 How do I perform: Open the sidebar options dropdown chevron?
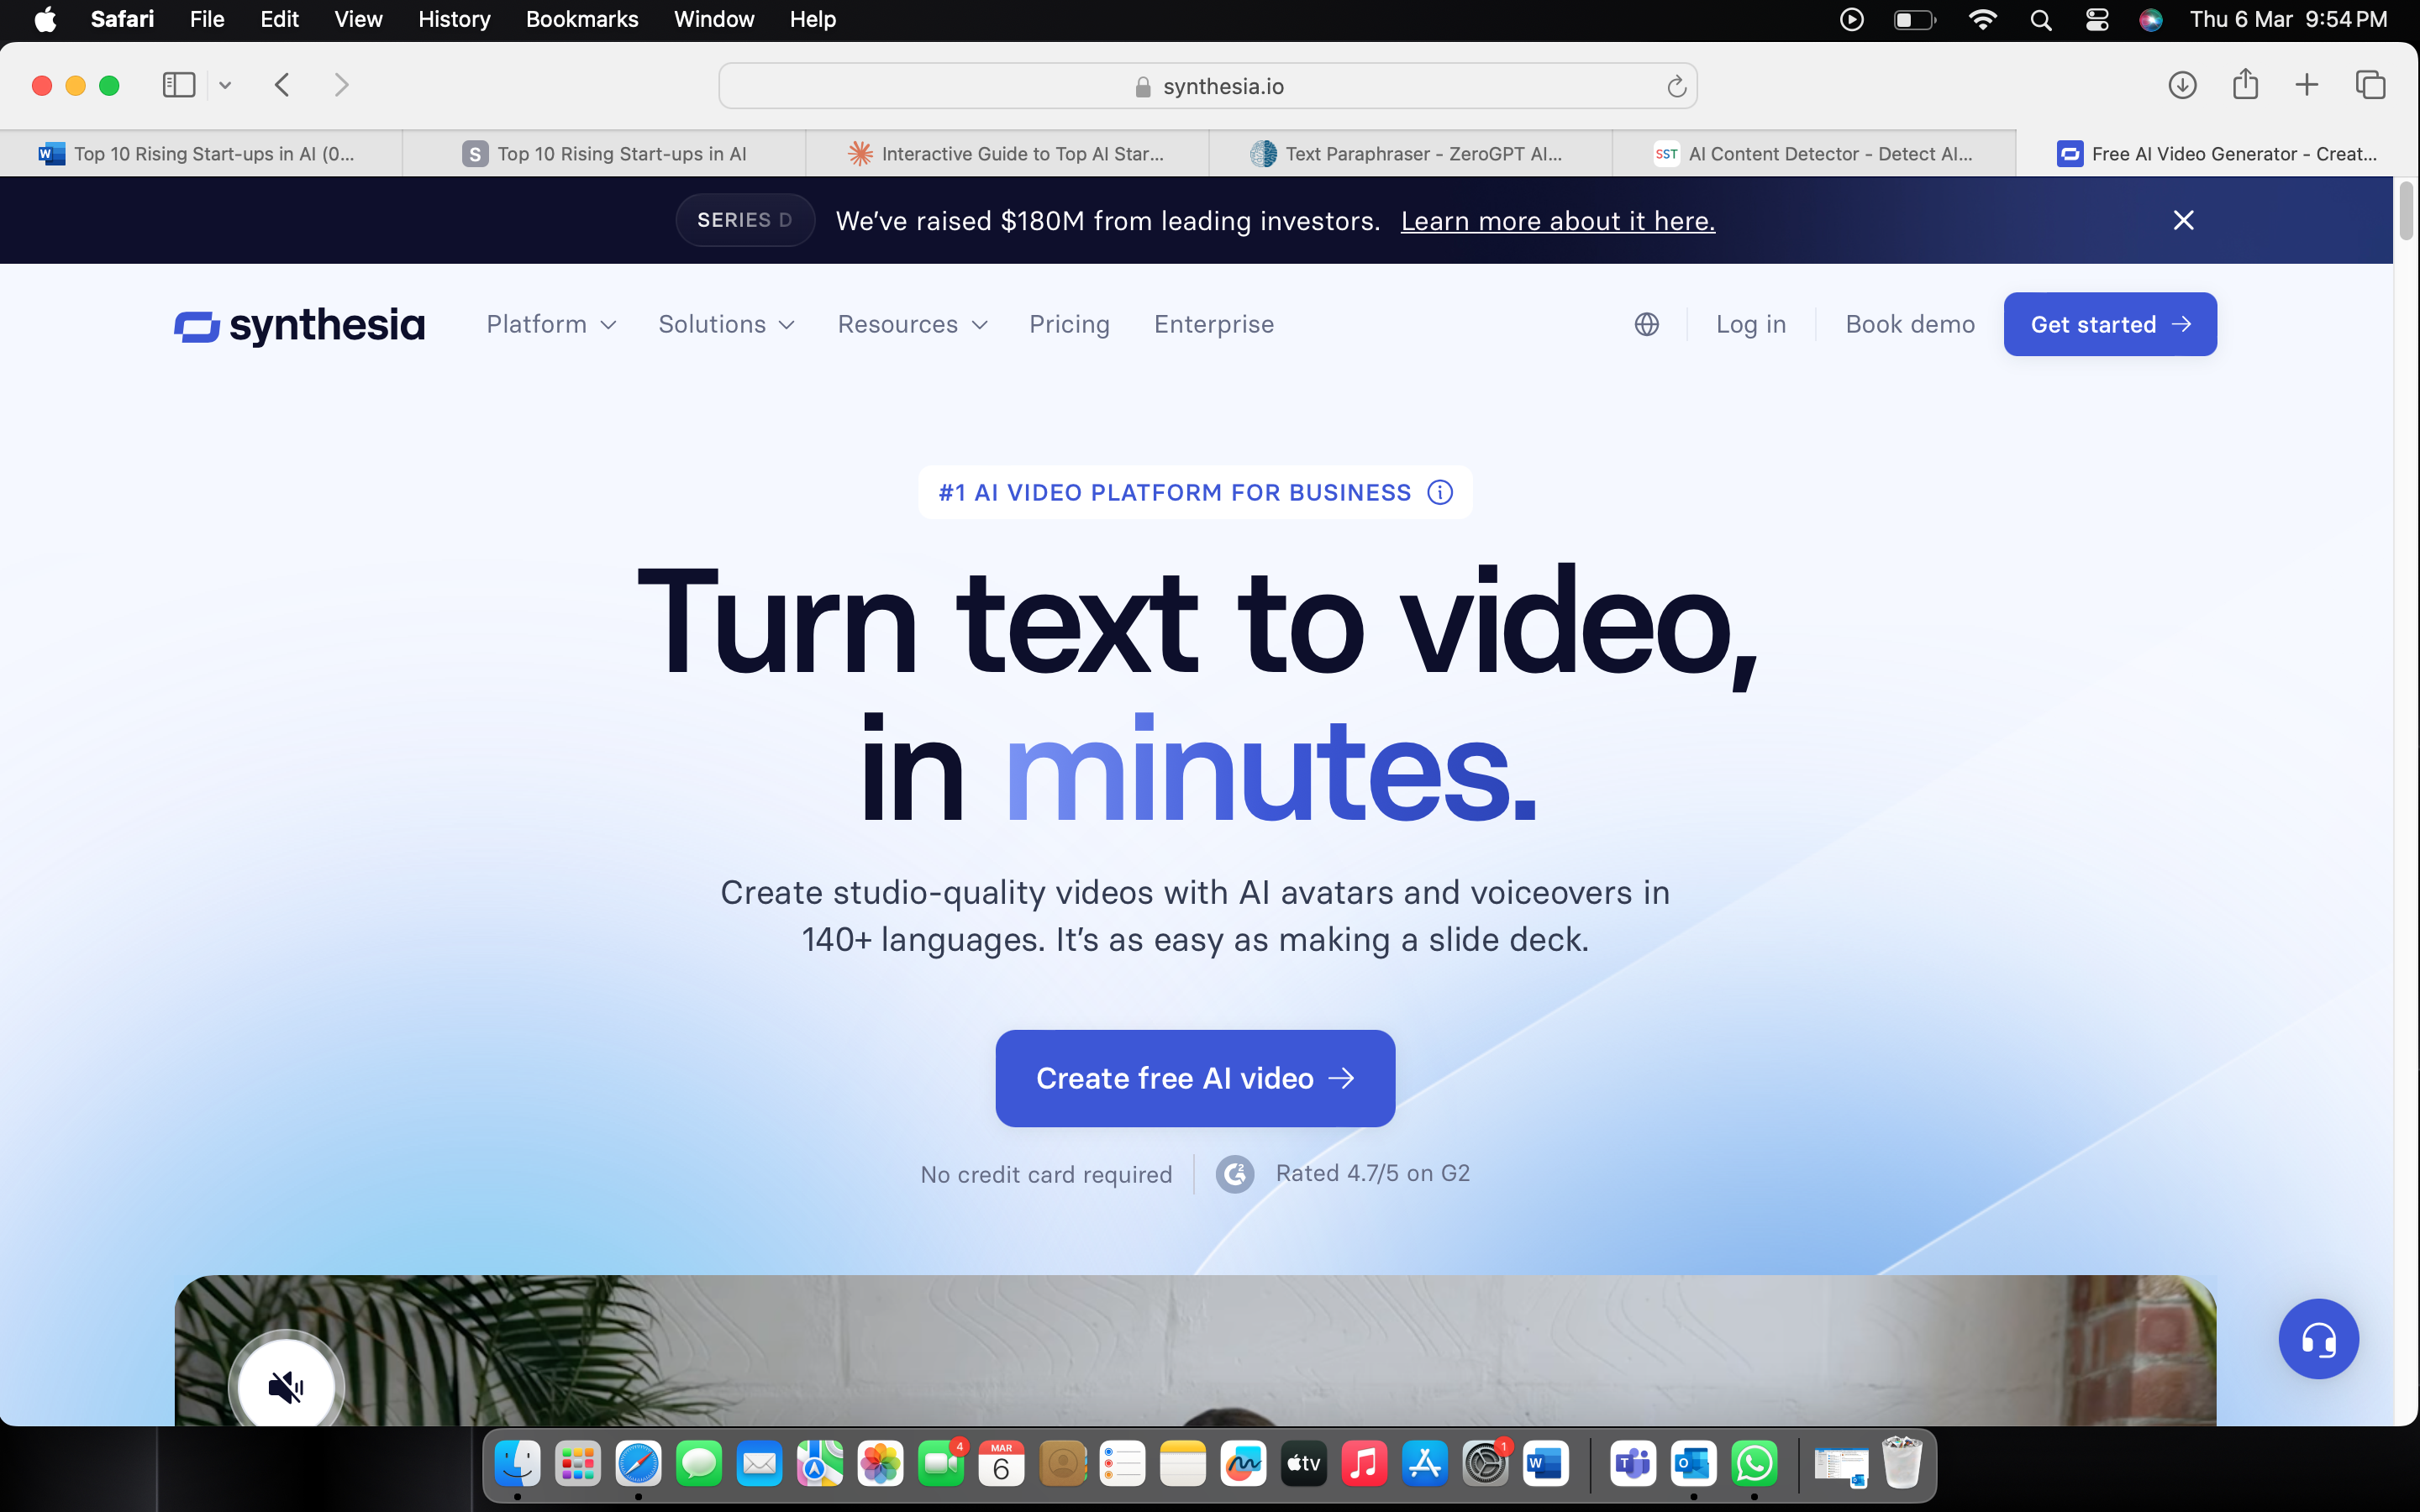point(225,85)
